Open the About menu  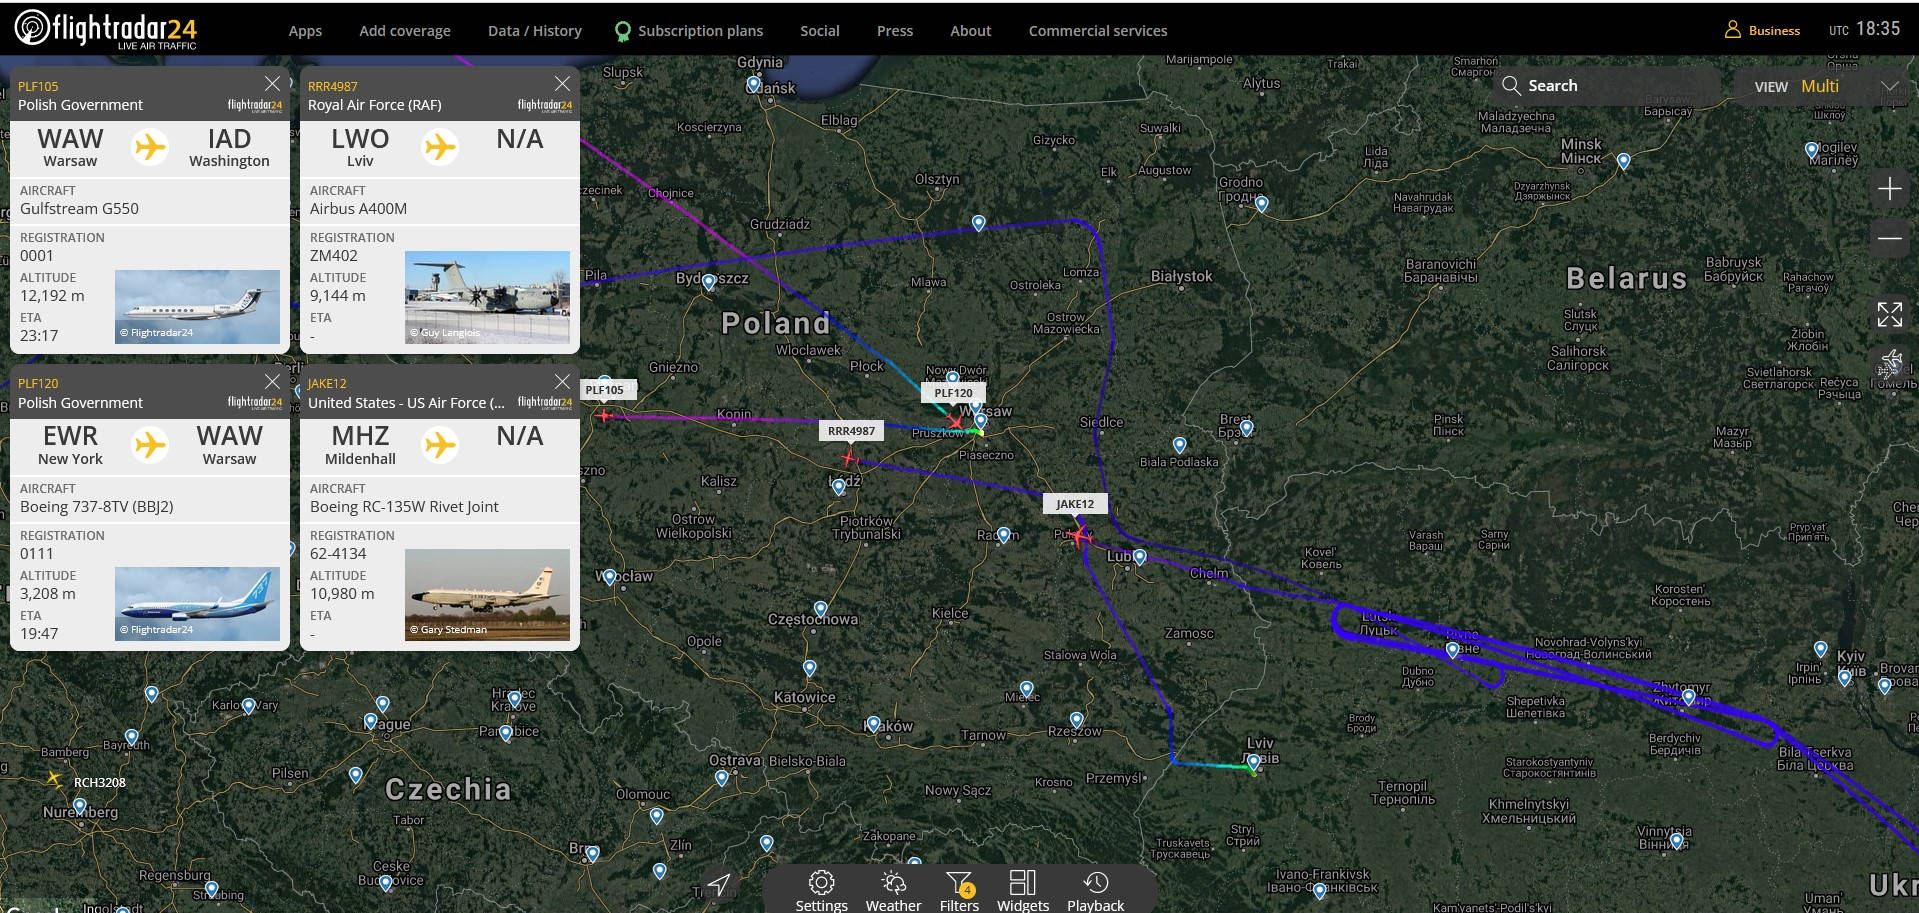(971, 31)
